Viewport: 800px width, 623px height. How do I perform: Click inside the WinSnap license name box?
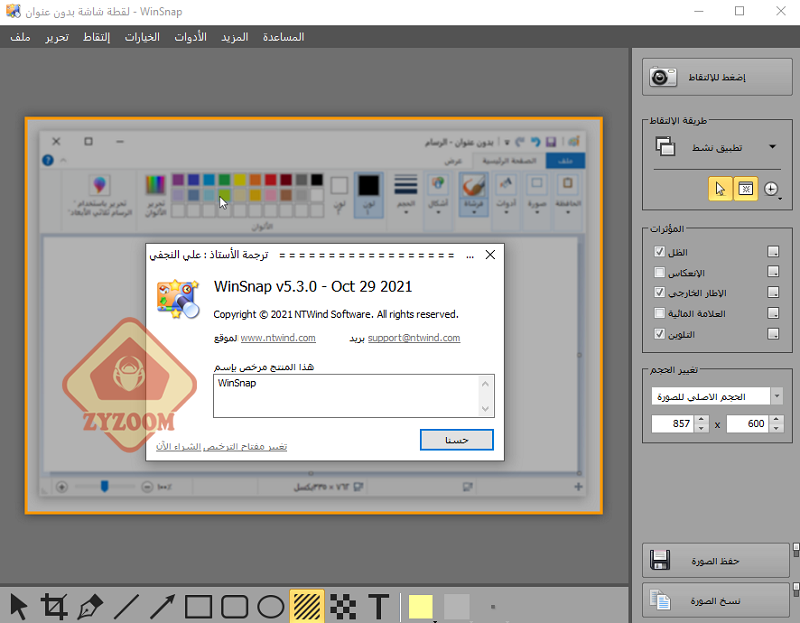347,396
